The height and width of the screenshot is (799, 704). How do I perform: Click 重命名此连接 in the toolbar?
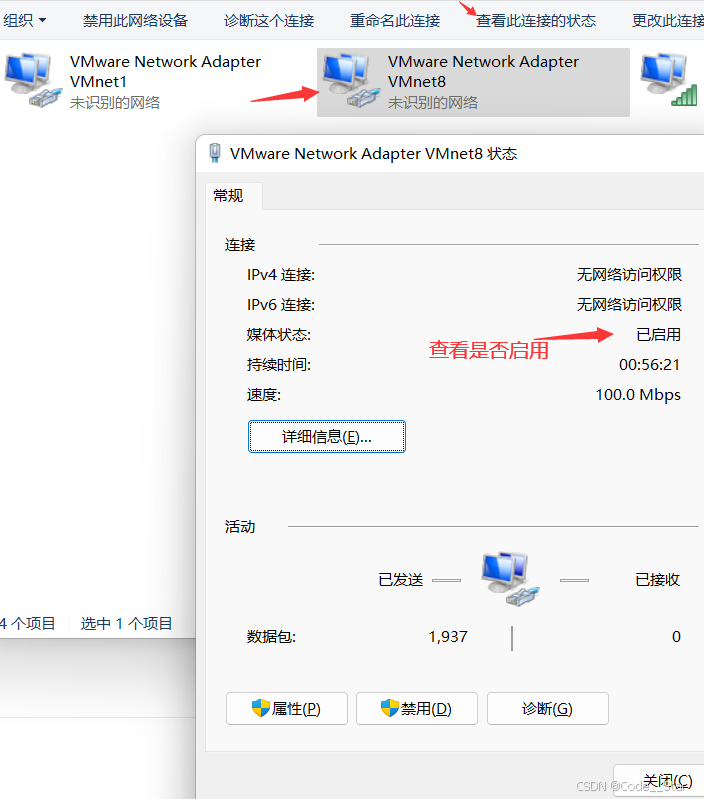tap(395, 20)
